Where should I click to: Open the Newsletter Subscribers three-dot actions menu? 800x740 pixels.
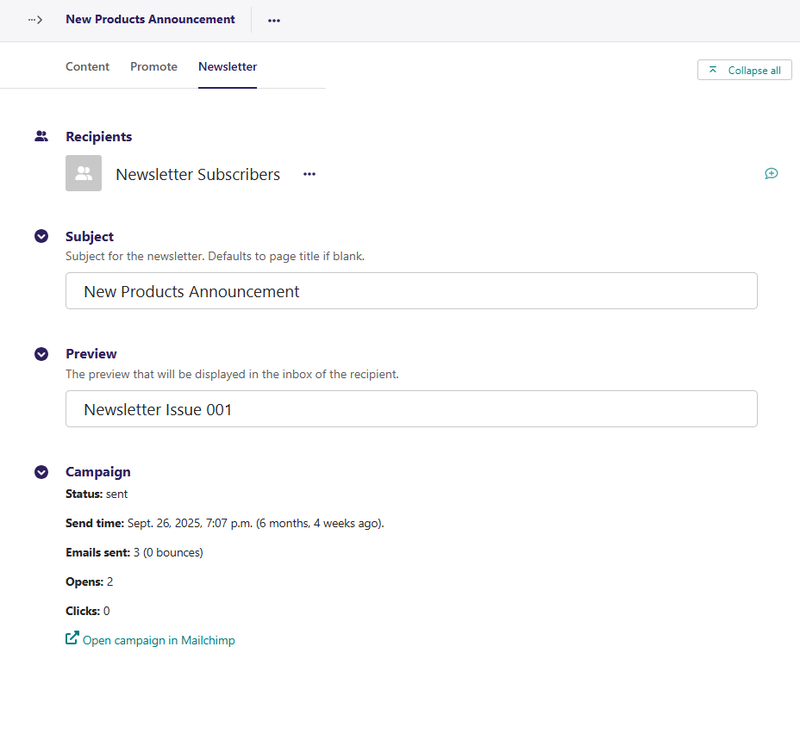pyautogui.click(x=309, y=174)
